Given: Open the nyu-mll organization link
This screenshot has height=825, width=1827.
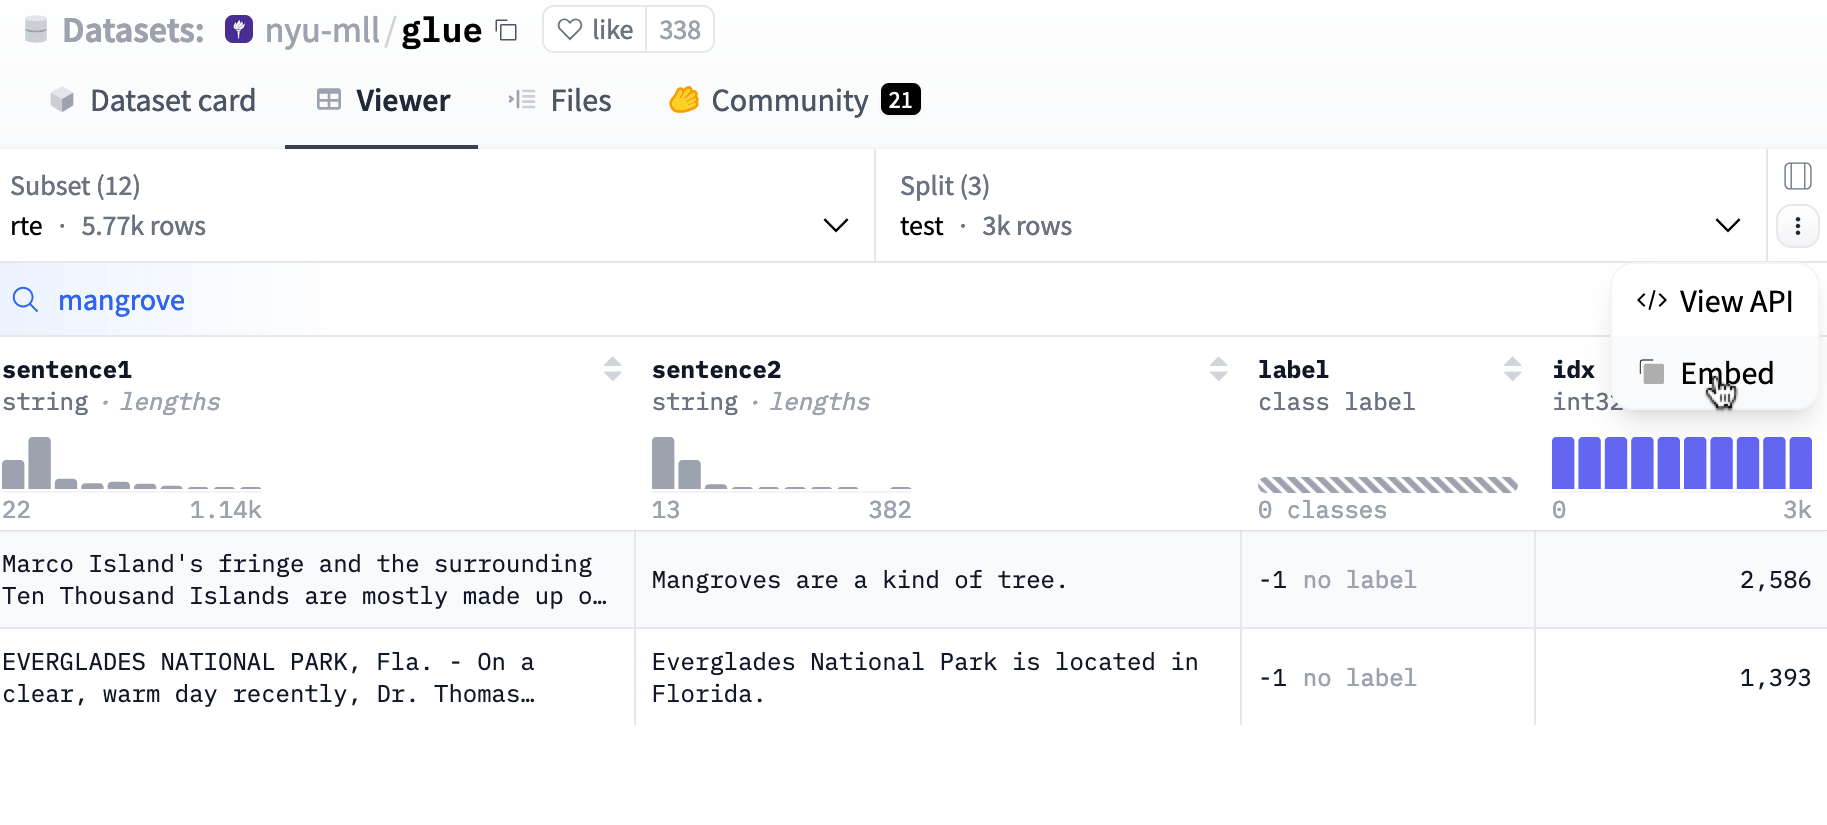Looking at the screenshot, I should tap(321, 31).
